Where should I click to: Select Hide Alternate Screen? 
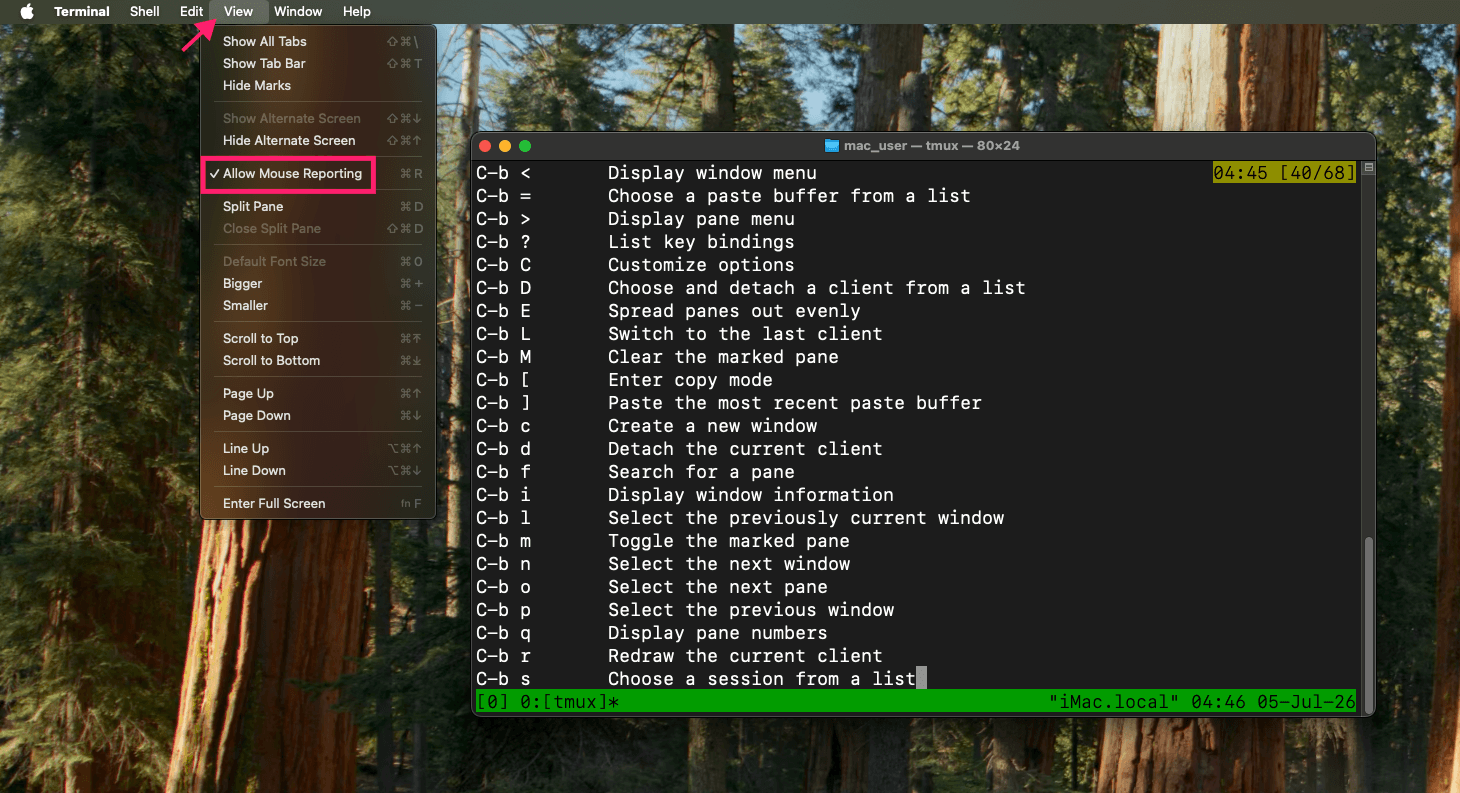[318, 141]
